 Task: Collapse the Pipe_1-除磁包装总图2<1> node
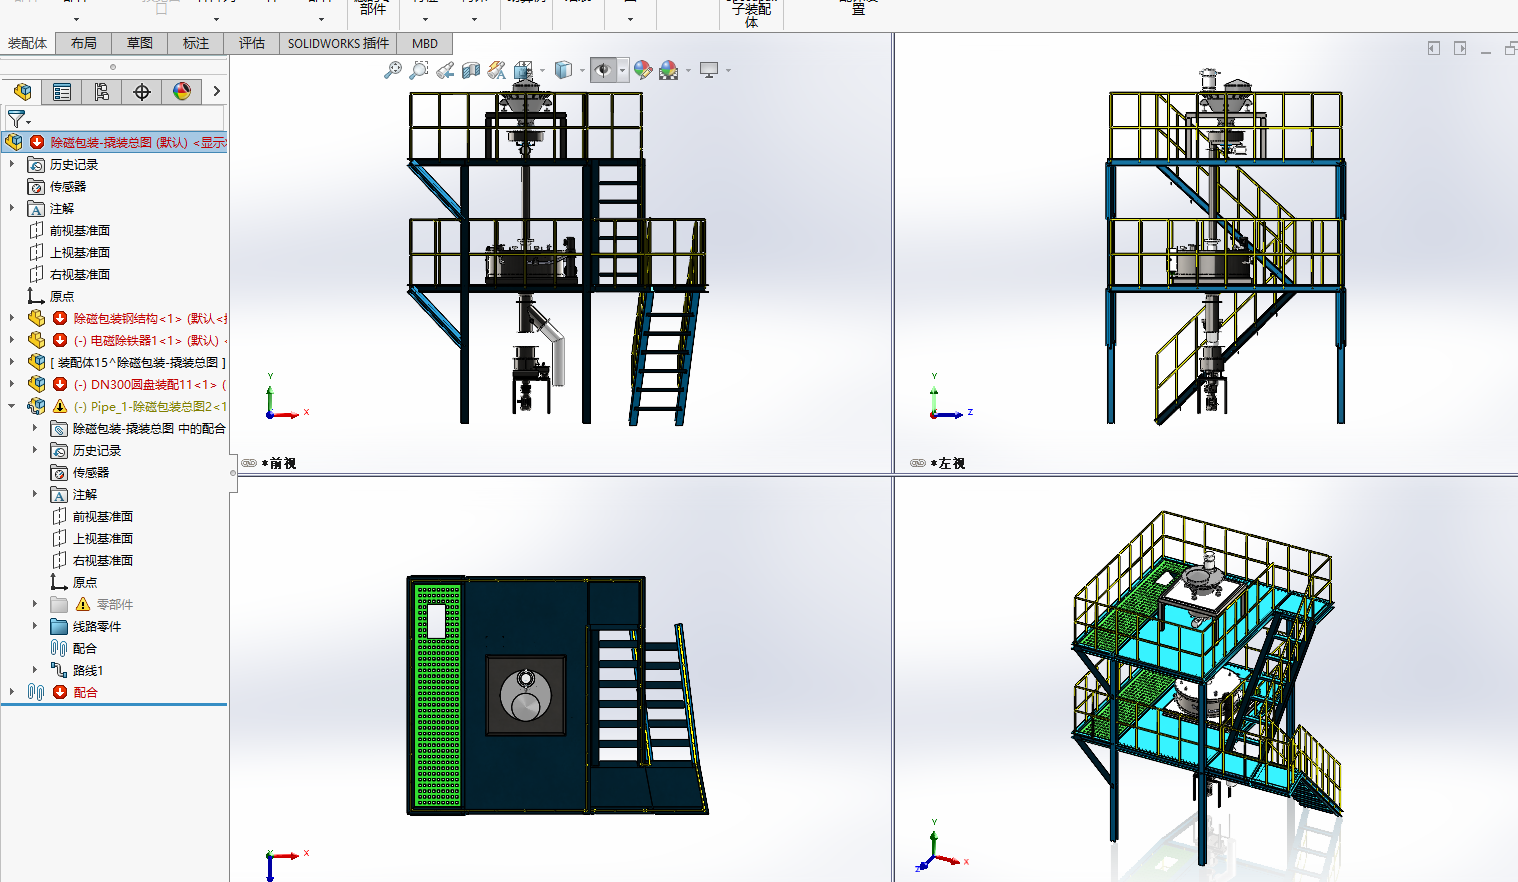click(x=12, y=406)
